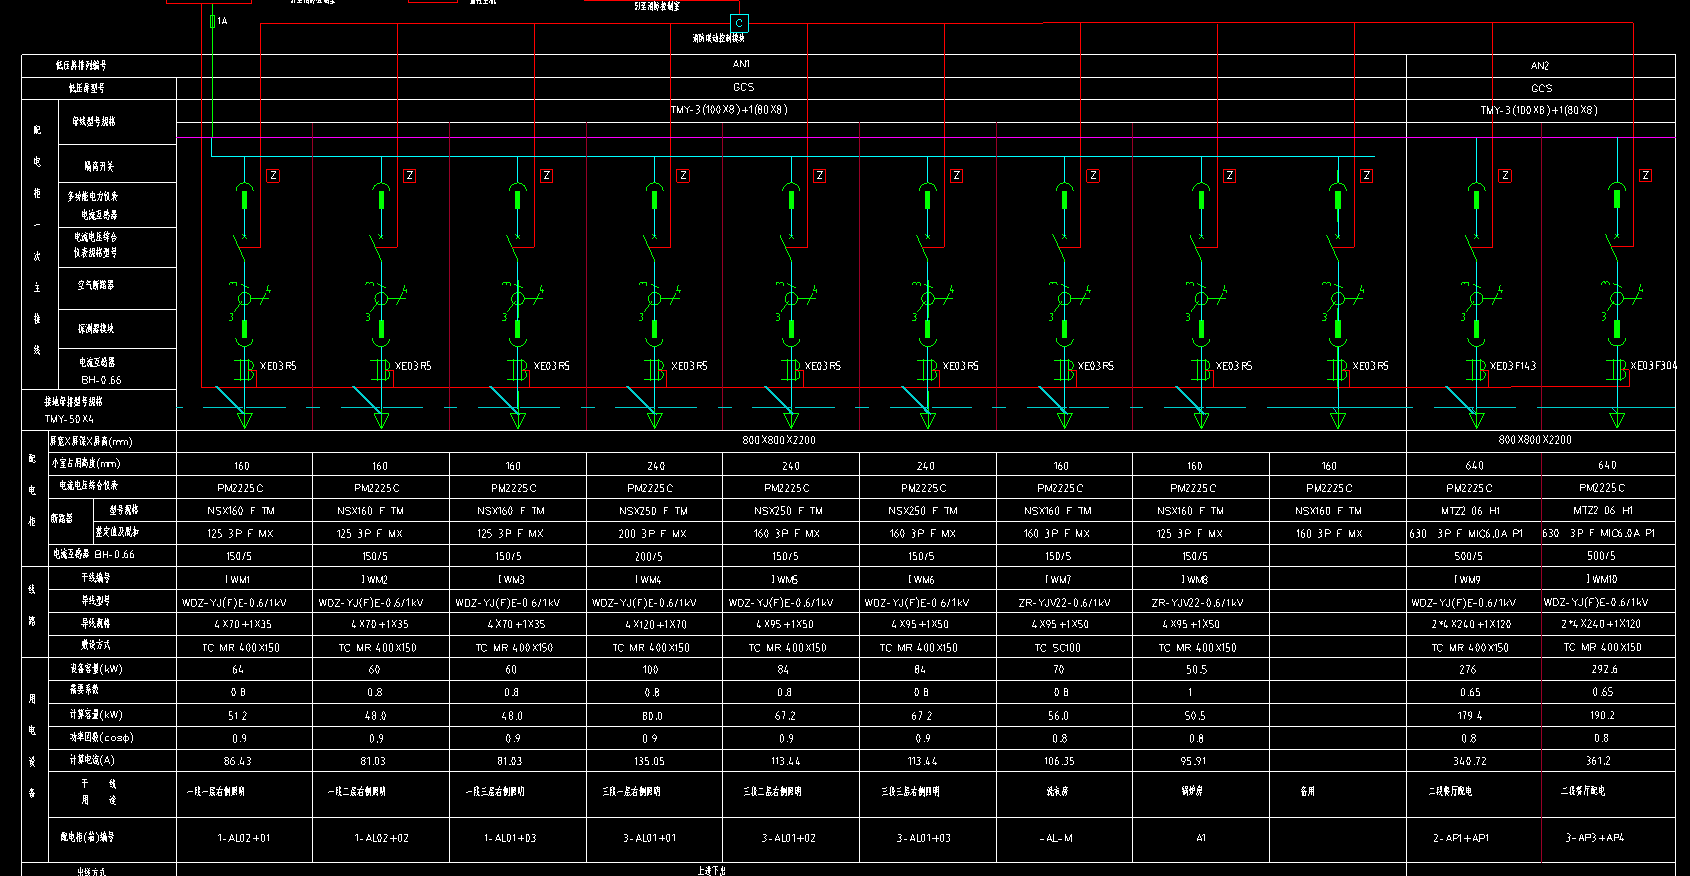
Task: Click distribution box number -AL-M
Action: [x=1056, y=838]
